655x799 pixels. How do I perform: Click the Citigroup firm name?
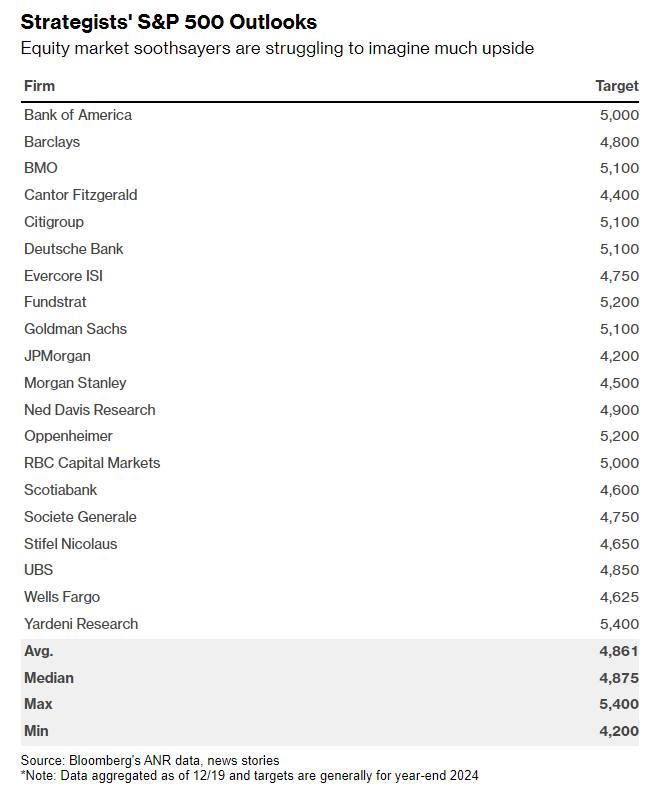(54, 222)
